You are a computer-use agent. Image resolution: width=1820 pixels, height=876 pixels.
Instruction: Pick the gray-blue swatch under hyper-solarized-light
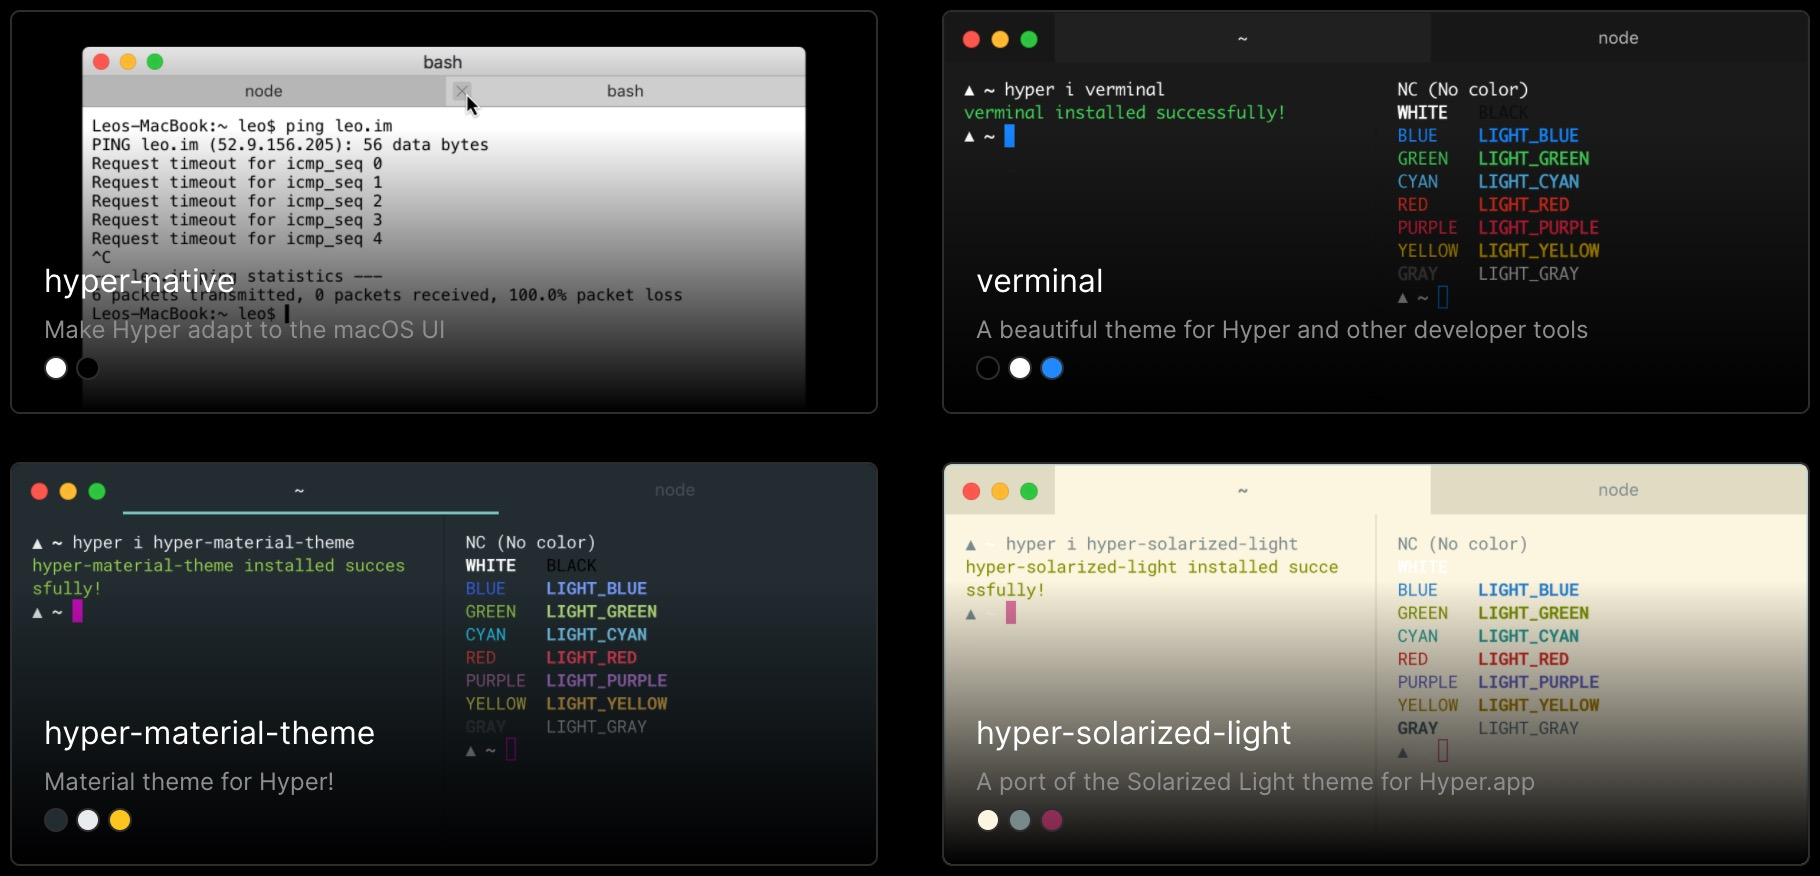click(1020, 820)
